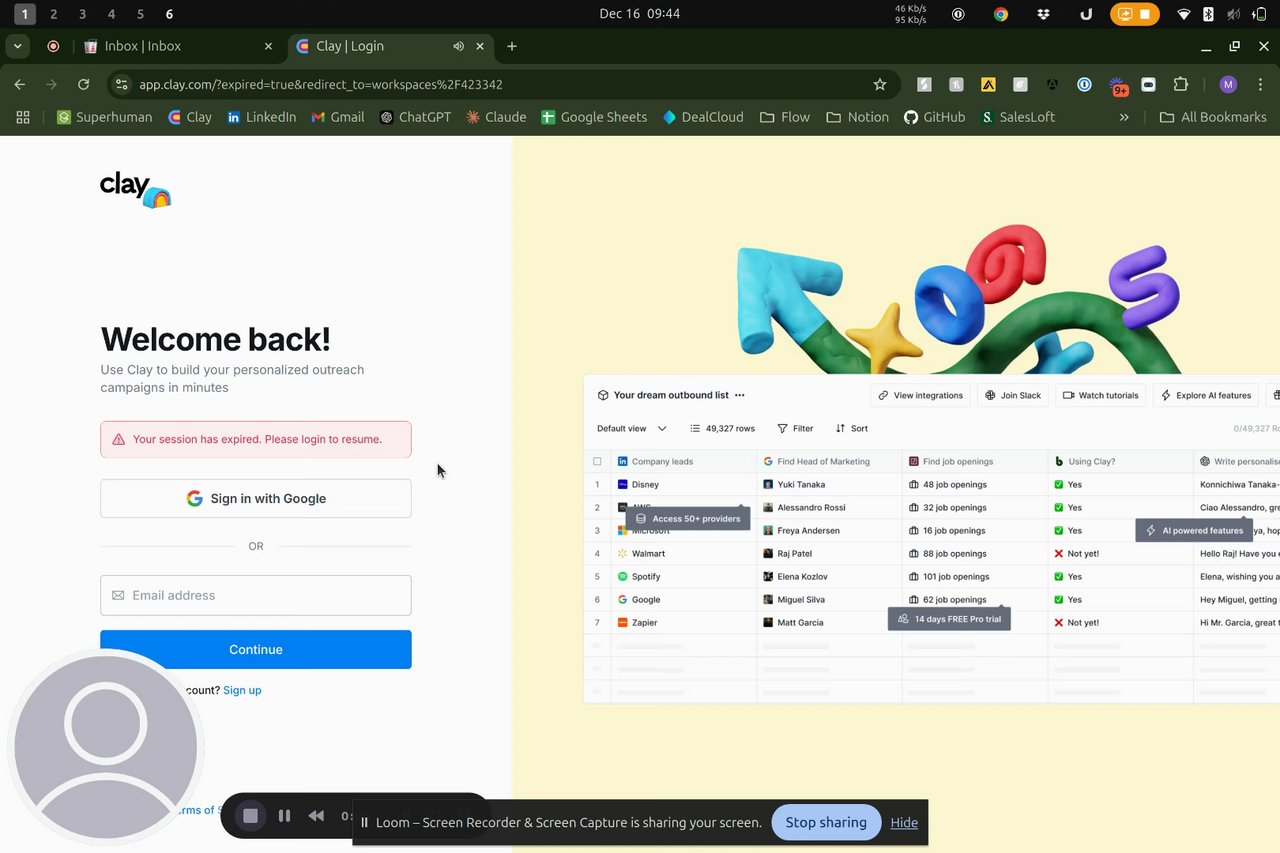This screenshot has width=1280, height=853.
Task: Open the Clay bookmark
Action: [190, 117]
